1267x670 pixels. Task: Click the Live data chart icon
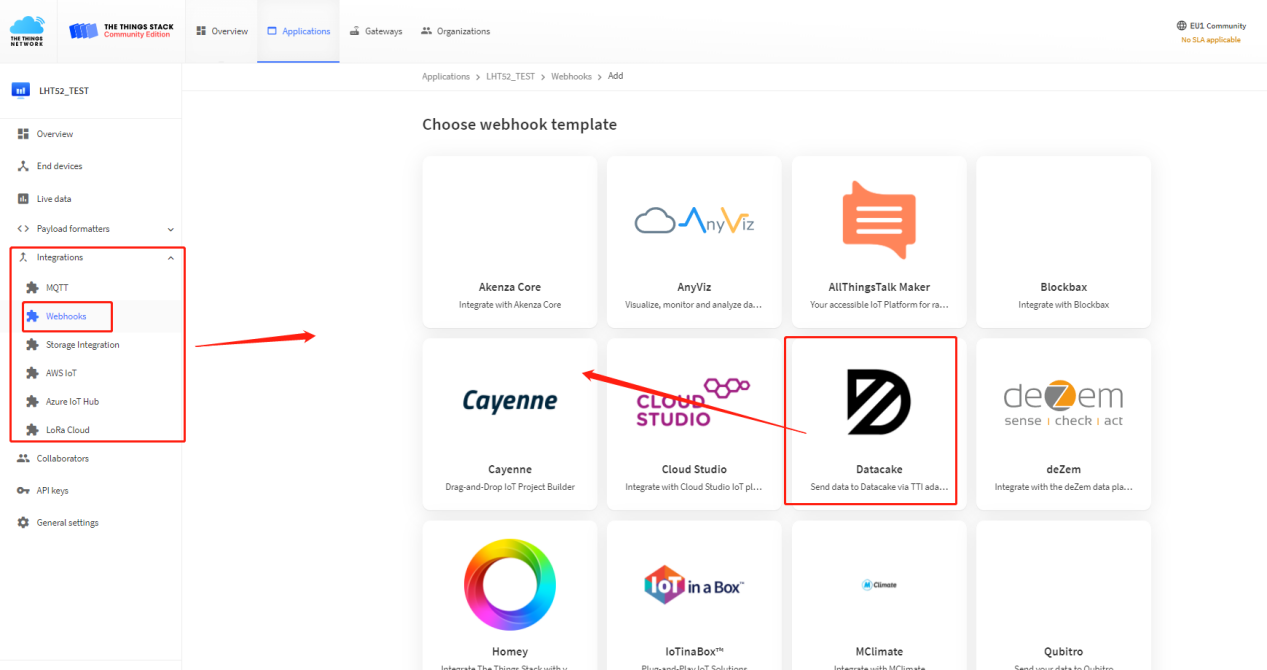[23, 199]
